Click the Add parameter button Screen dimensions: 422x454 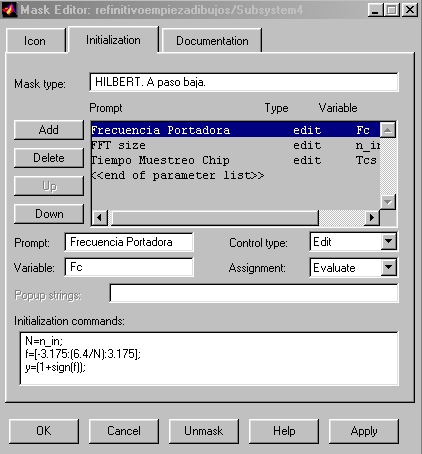tap(49, 130)
